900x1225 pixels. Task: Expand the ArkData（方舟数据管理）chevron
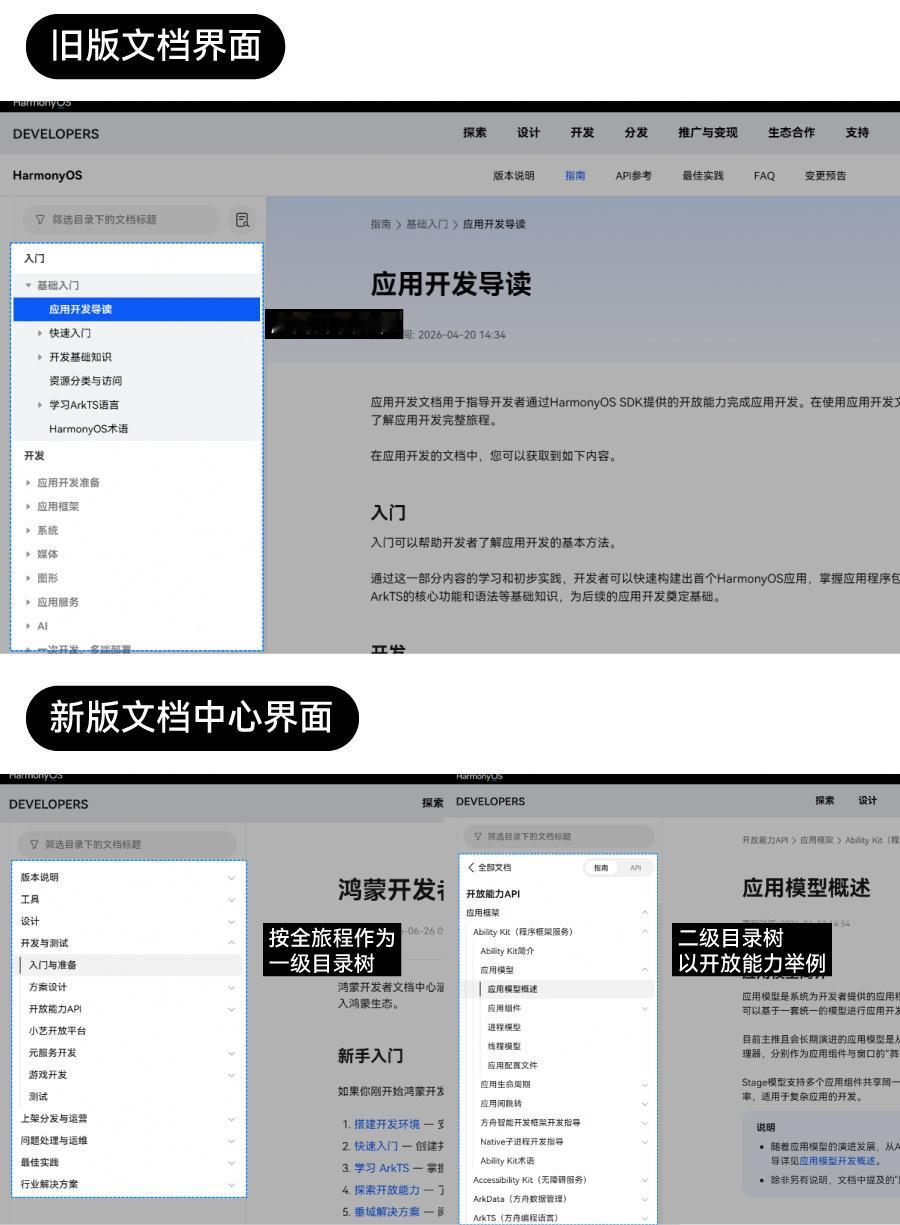click(645, 1199)
